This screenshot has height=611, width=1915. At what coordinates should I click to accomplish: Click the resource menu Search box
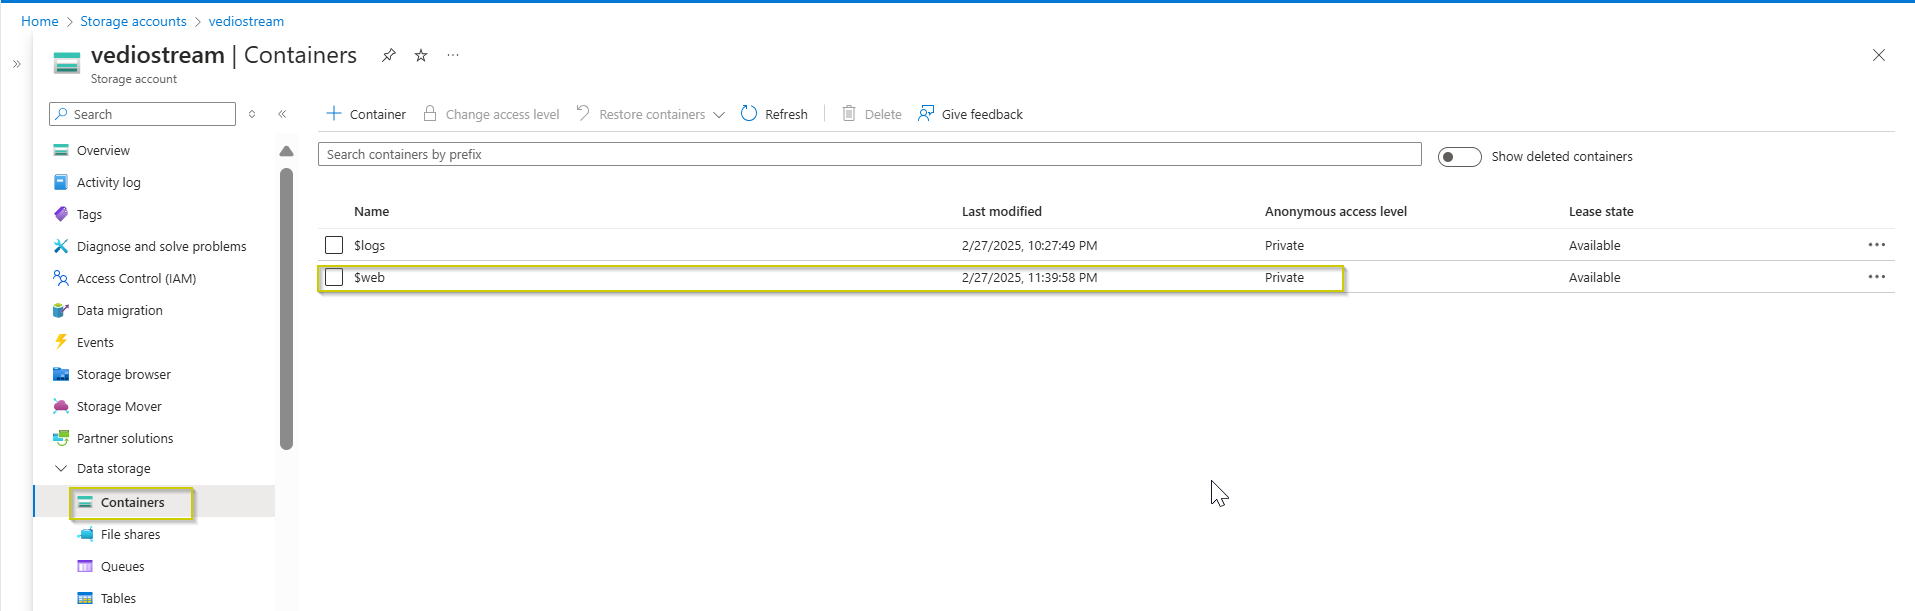point(142,114)
